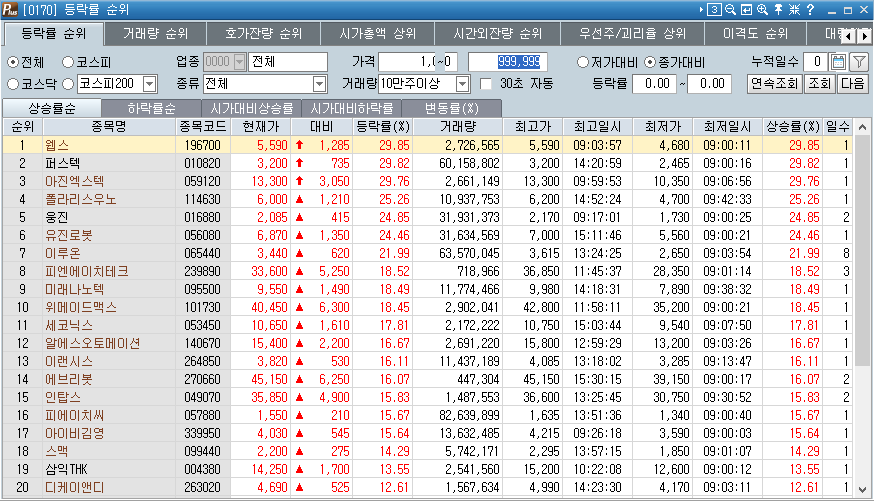Select the 알에스오토메이션 stock name
874x501 pixels.
(x=93, y=343)
